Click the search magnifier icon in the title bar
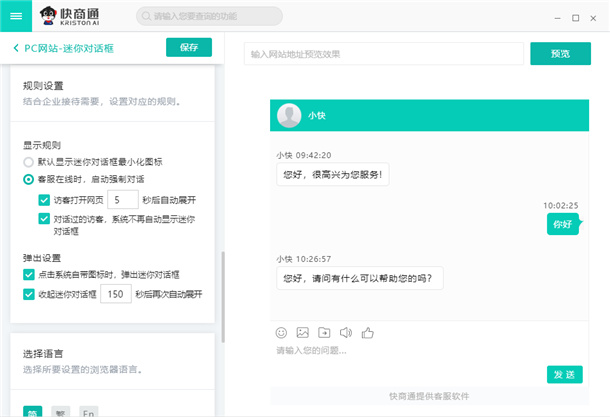 click(145, 17)
